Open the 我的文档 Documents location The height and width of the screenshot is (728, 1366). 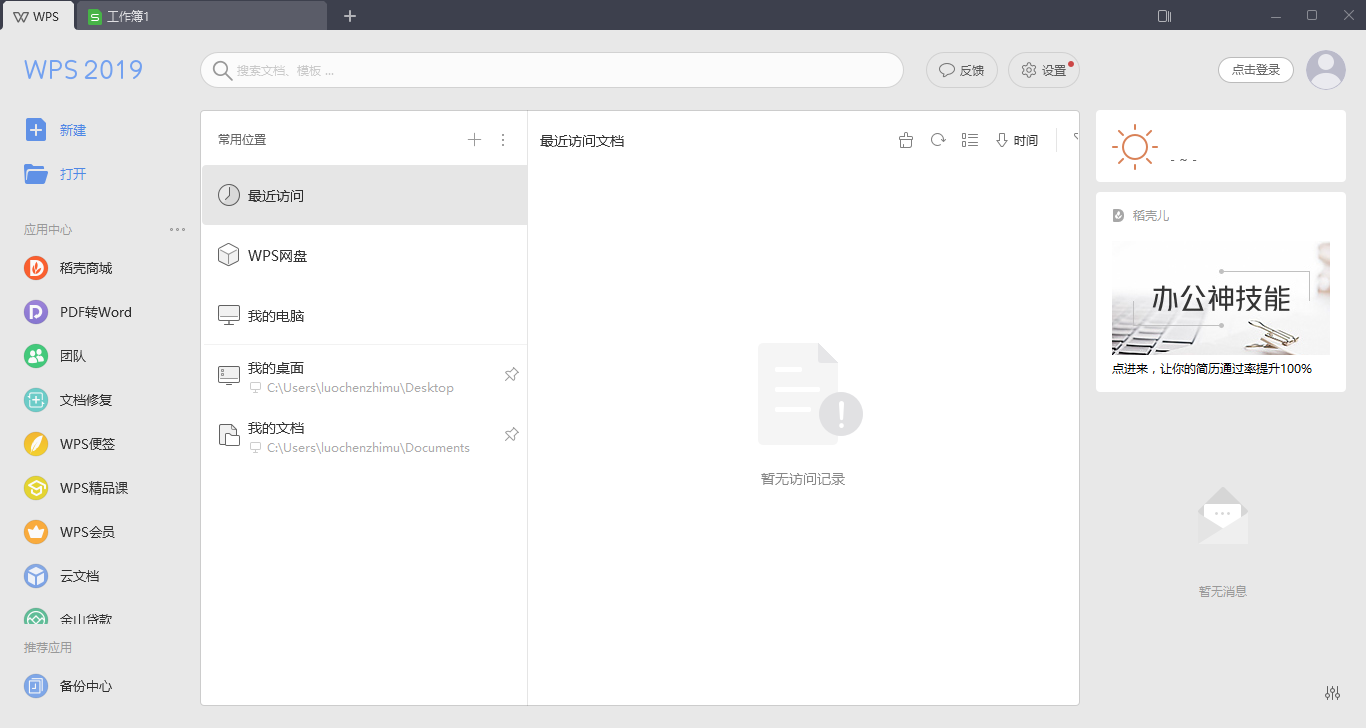[364, 437]
